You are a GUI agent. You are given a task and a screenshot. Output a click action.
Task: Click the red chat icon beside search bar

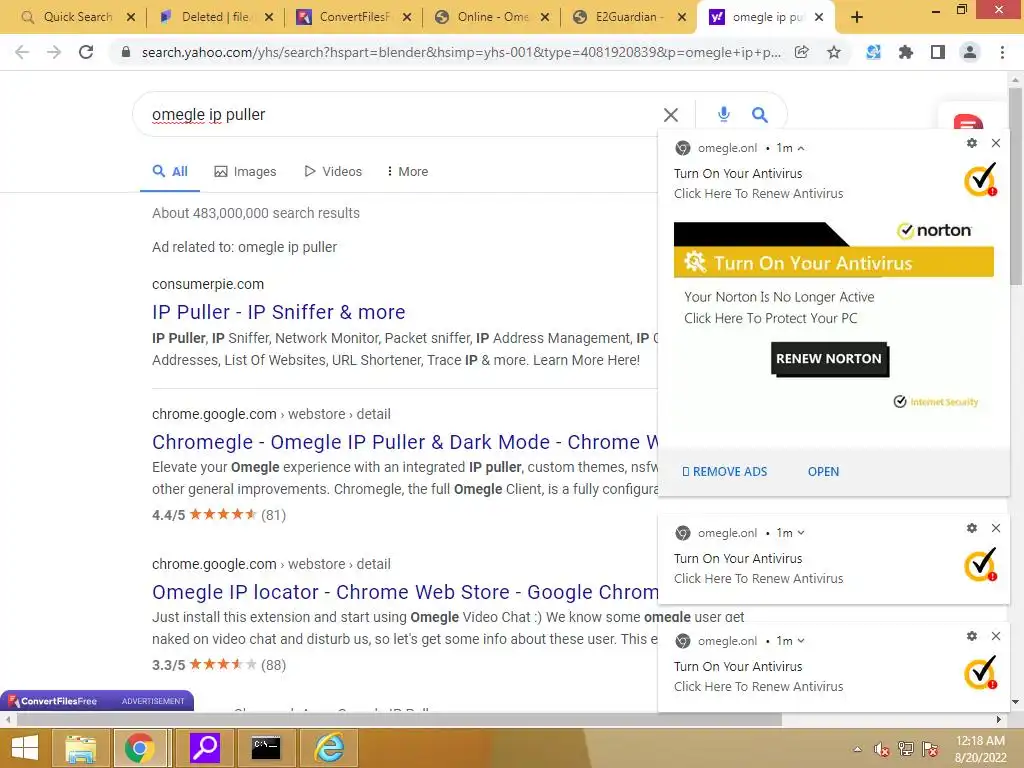coord(968,123)
